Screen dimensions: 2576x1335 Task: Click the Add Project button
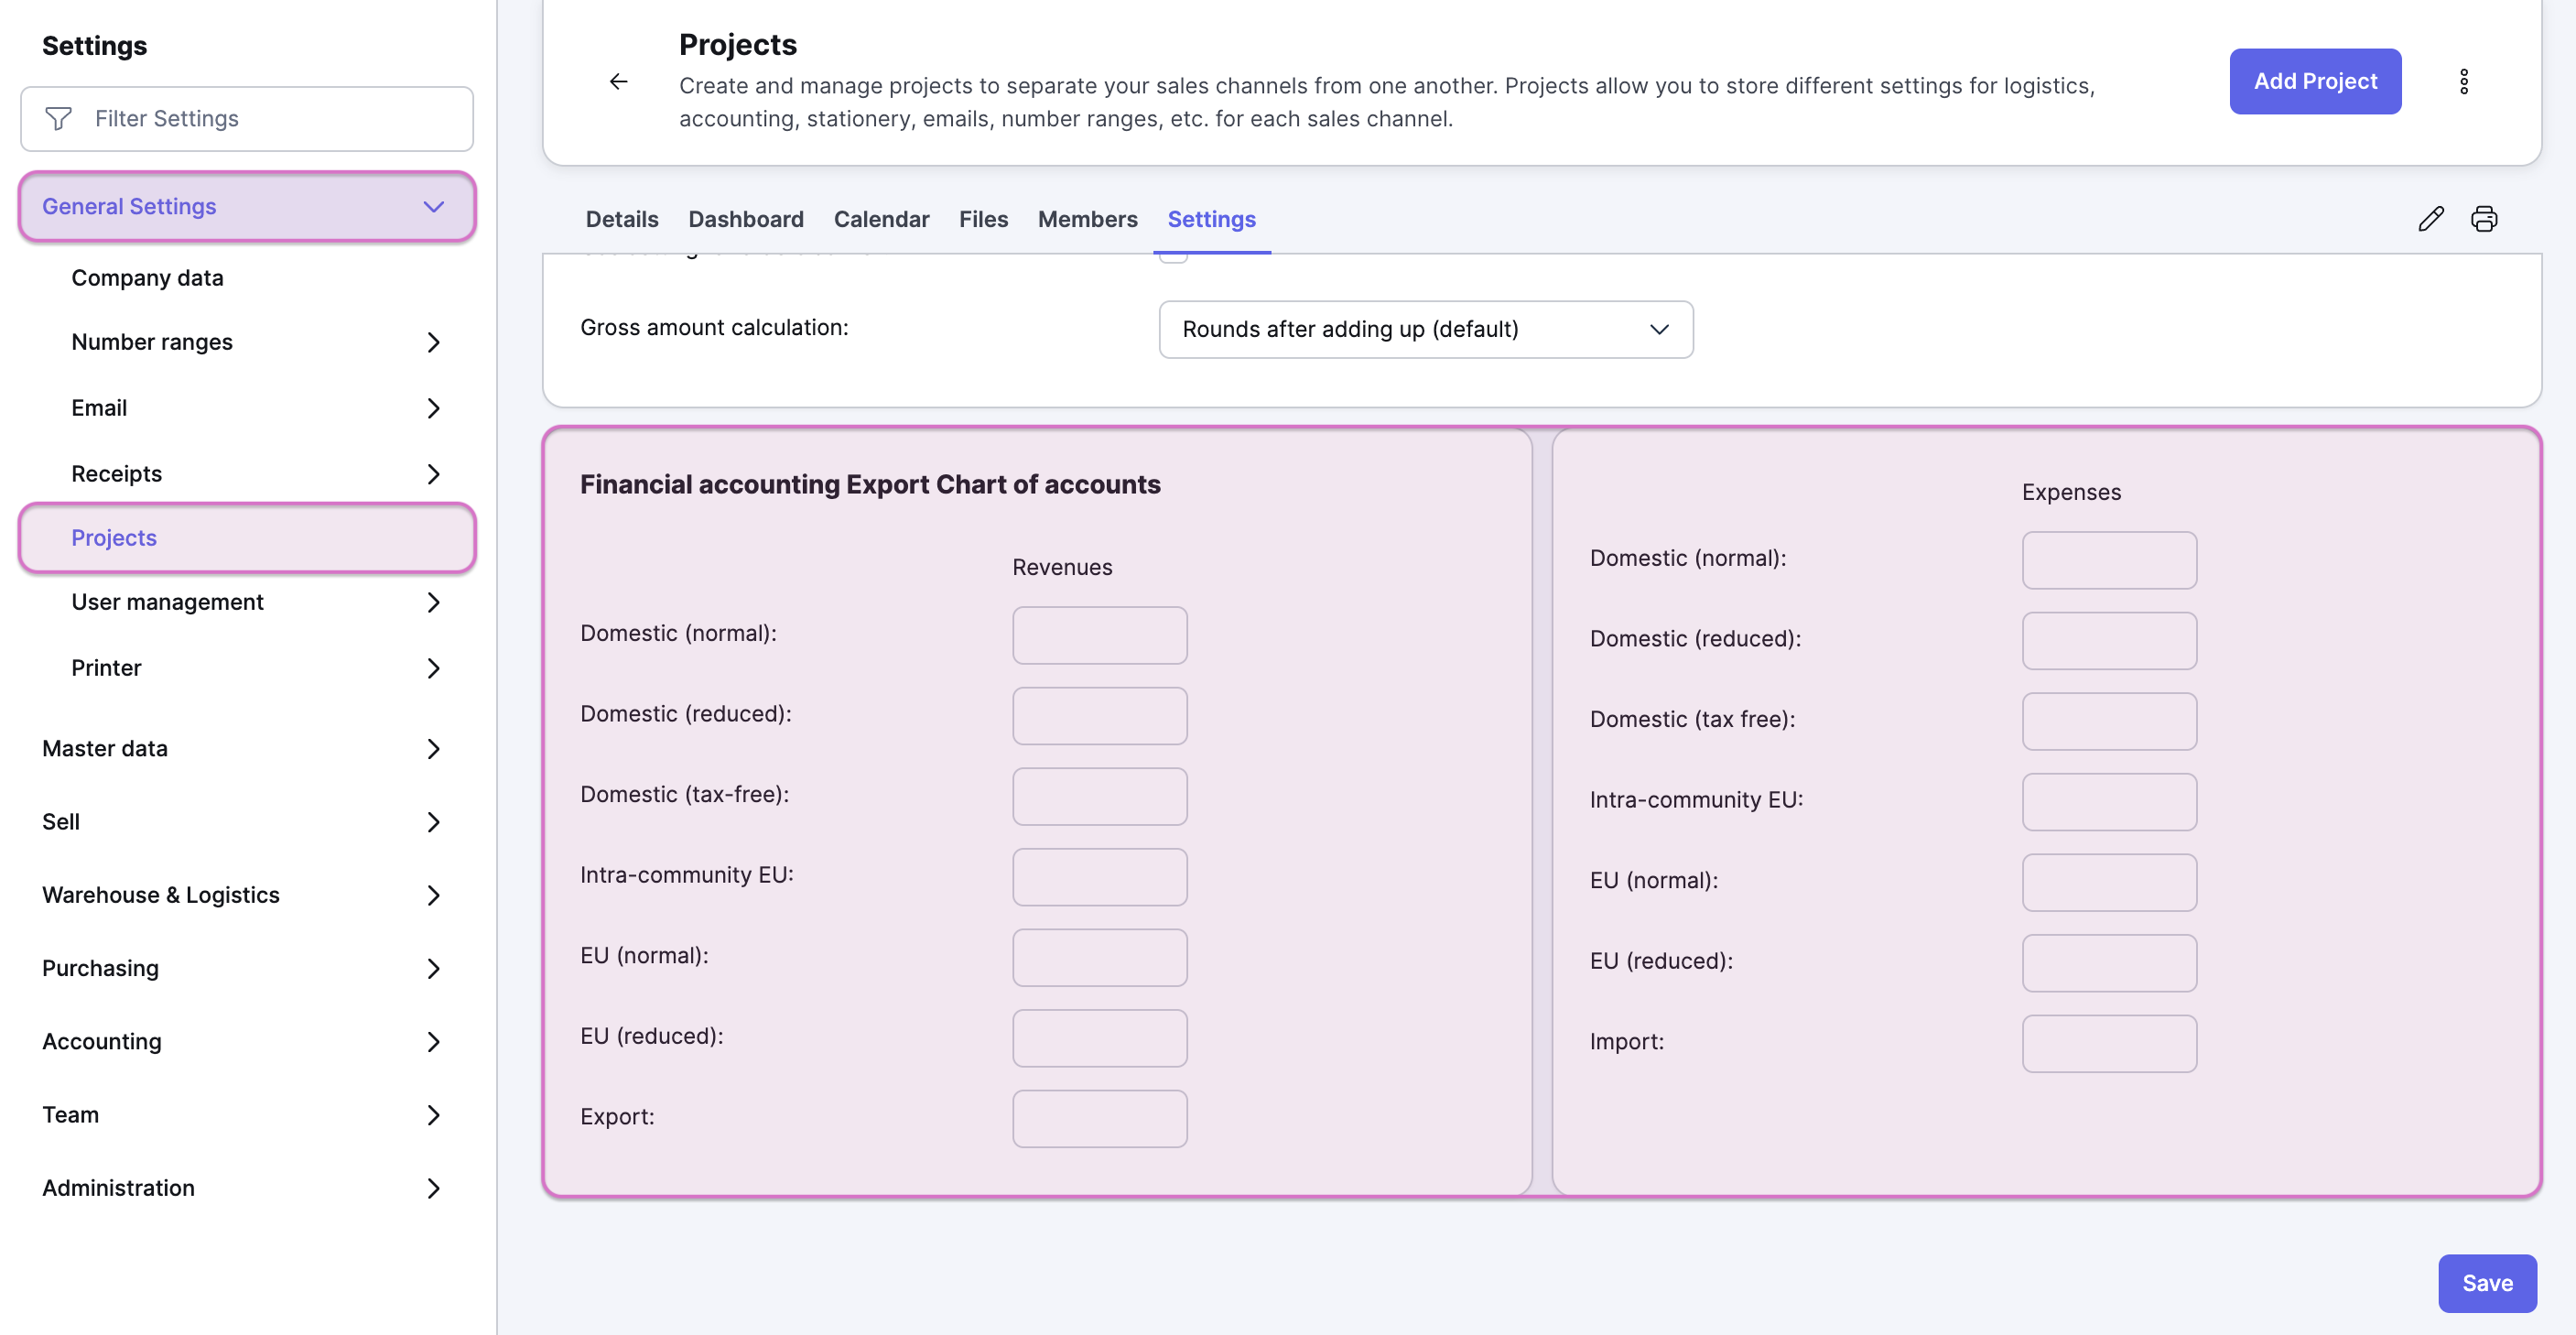pos(2315,81)
